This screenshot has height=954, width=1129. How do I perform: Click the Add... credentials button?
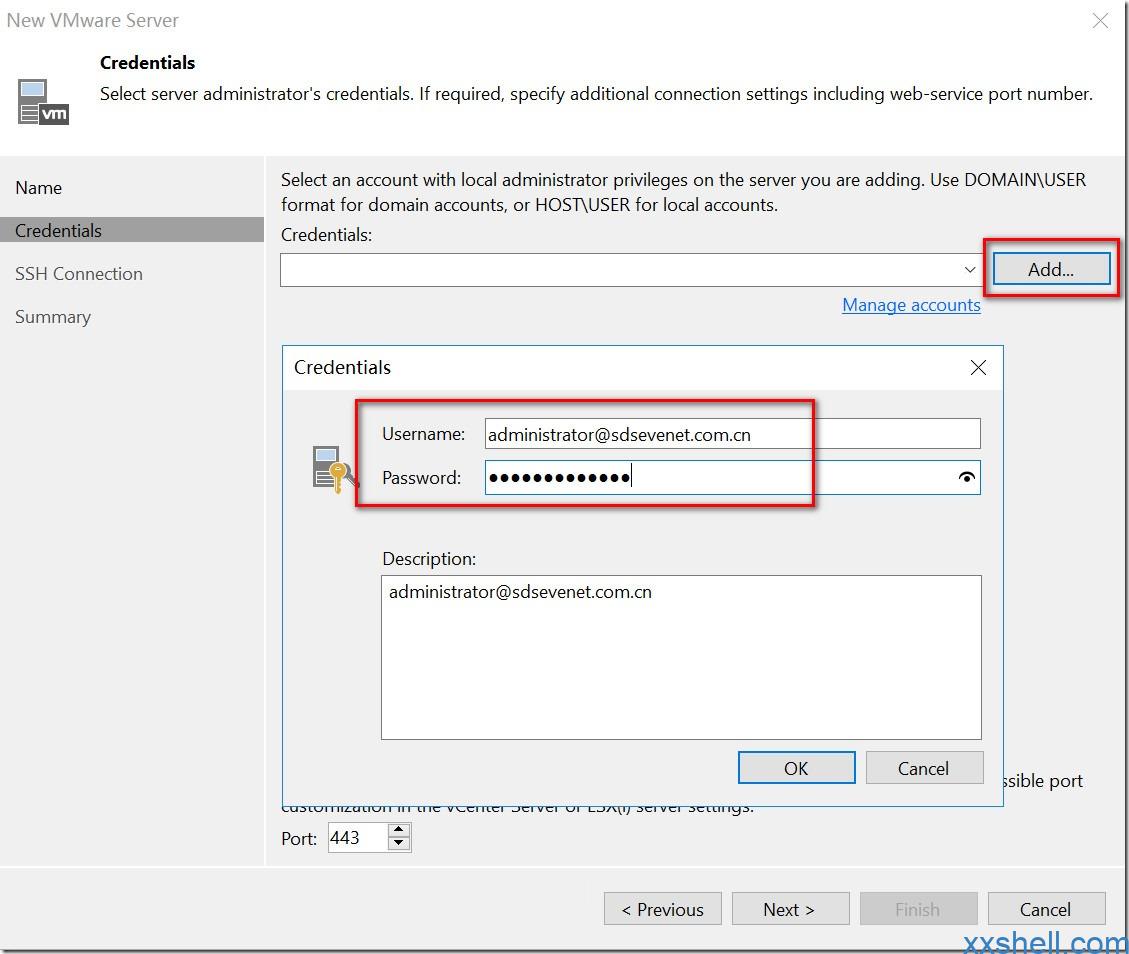[1051, 269]
